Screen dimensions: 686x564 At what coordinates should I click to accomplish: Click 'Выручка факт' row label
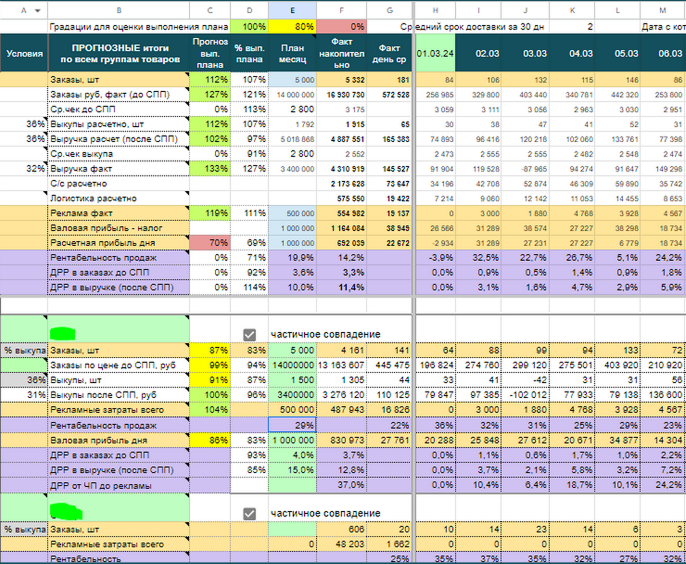(x=81, y=169)
